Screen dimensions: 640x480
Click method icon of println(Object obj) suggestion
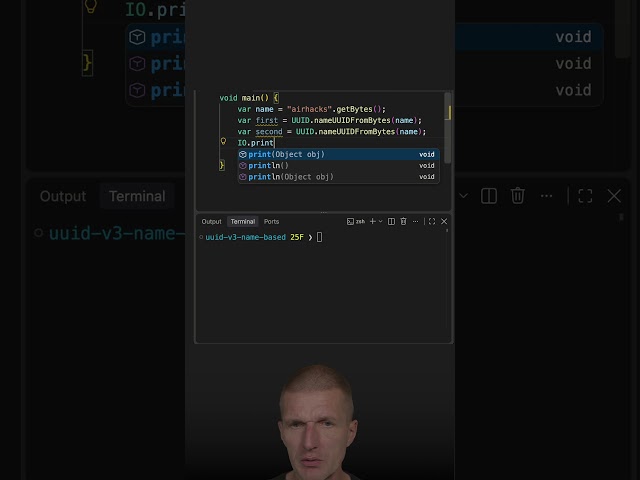pyautogui.click(x=243, y=177)
